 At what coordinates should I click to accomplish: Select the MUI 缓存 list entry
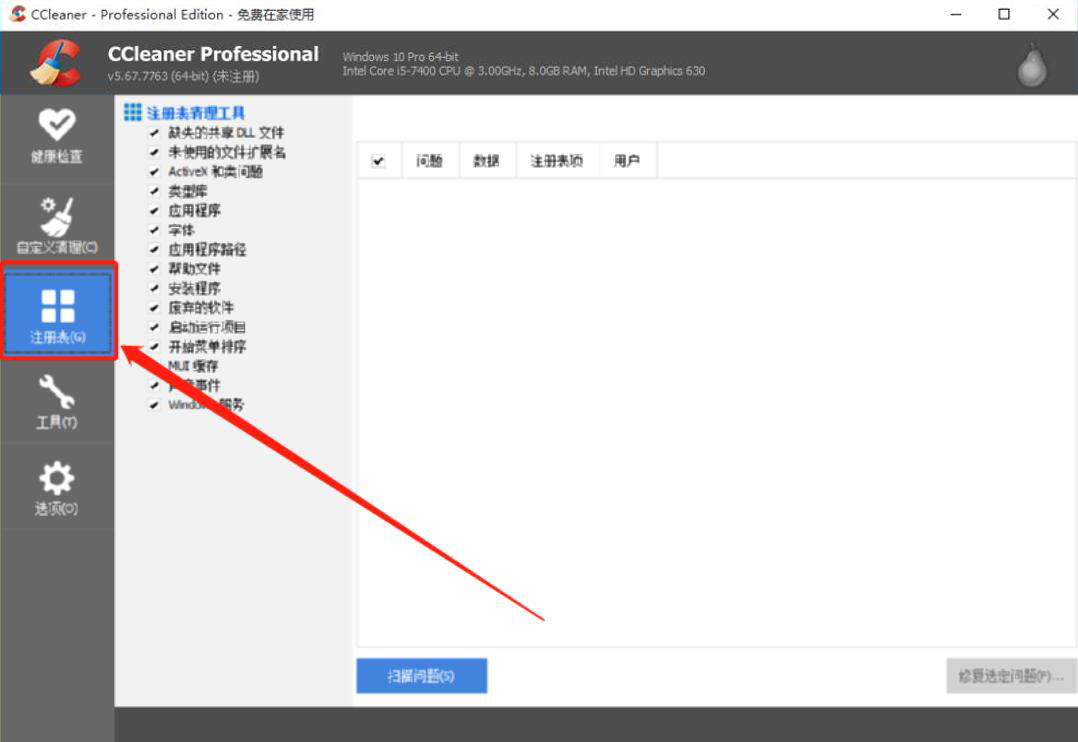click(x=193, y=366)
